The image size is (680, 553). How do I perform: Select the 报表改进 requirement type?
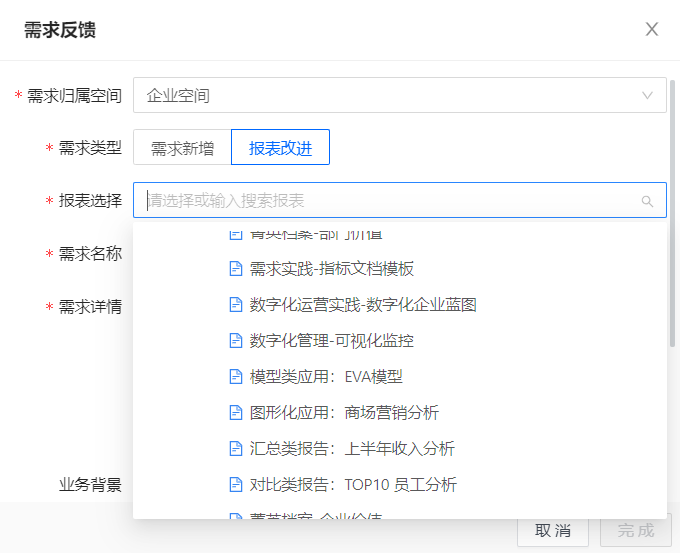(280, 148)
